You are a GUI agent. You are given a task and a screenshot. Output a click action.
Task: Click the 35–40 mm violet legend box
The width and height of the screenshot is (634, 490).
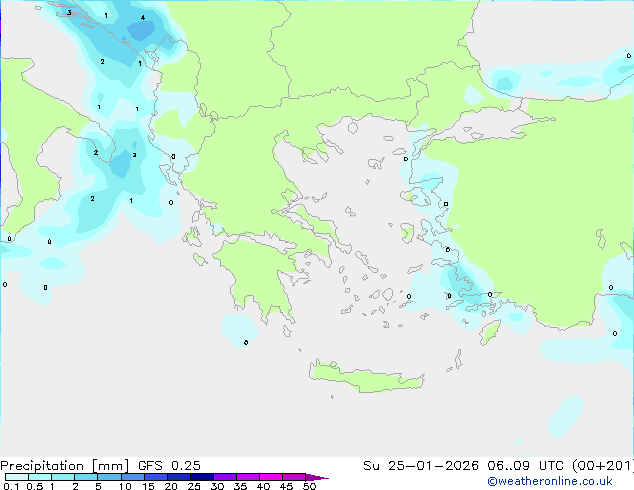point(247,477)
